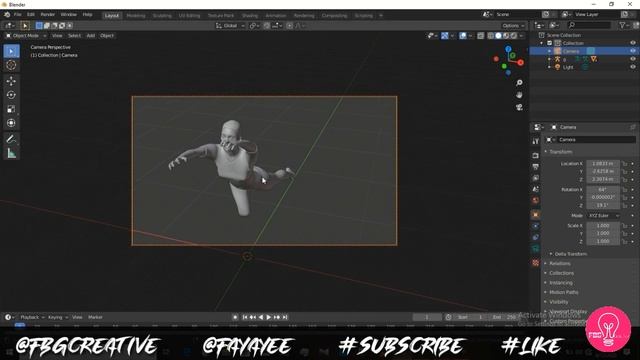The width and height of the screenshot is (640, 360).
Task: Open the Window menu
Action: tap(69, 15)
